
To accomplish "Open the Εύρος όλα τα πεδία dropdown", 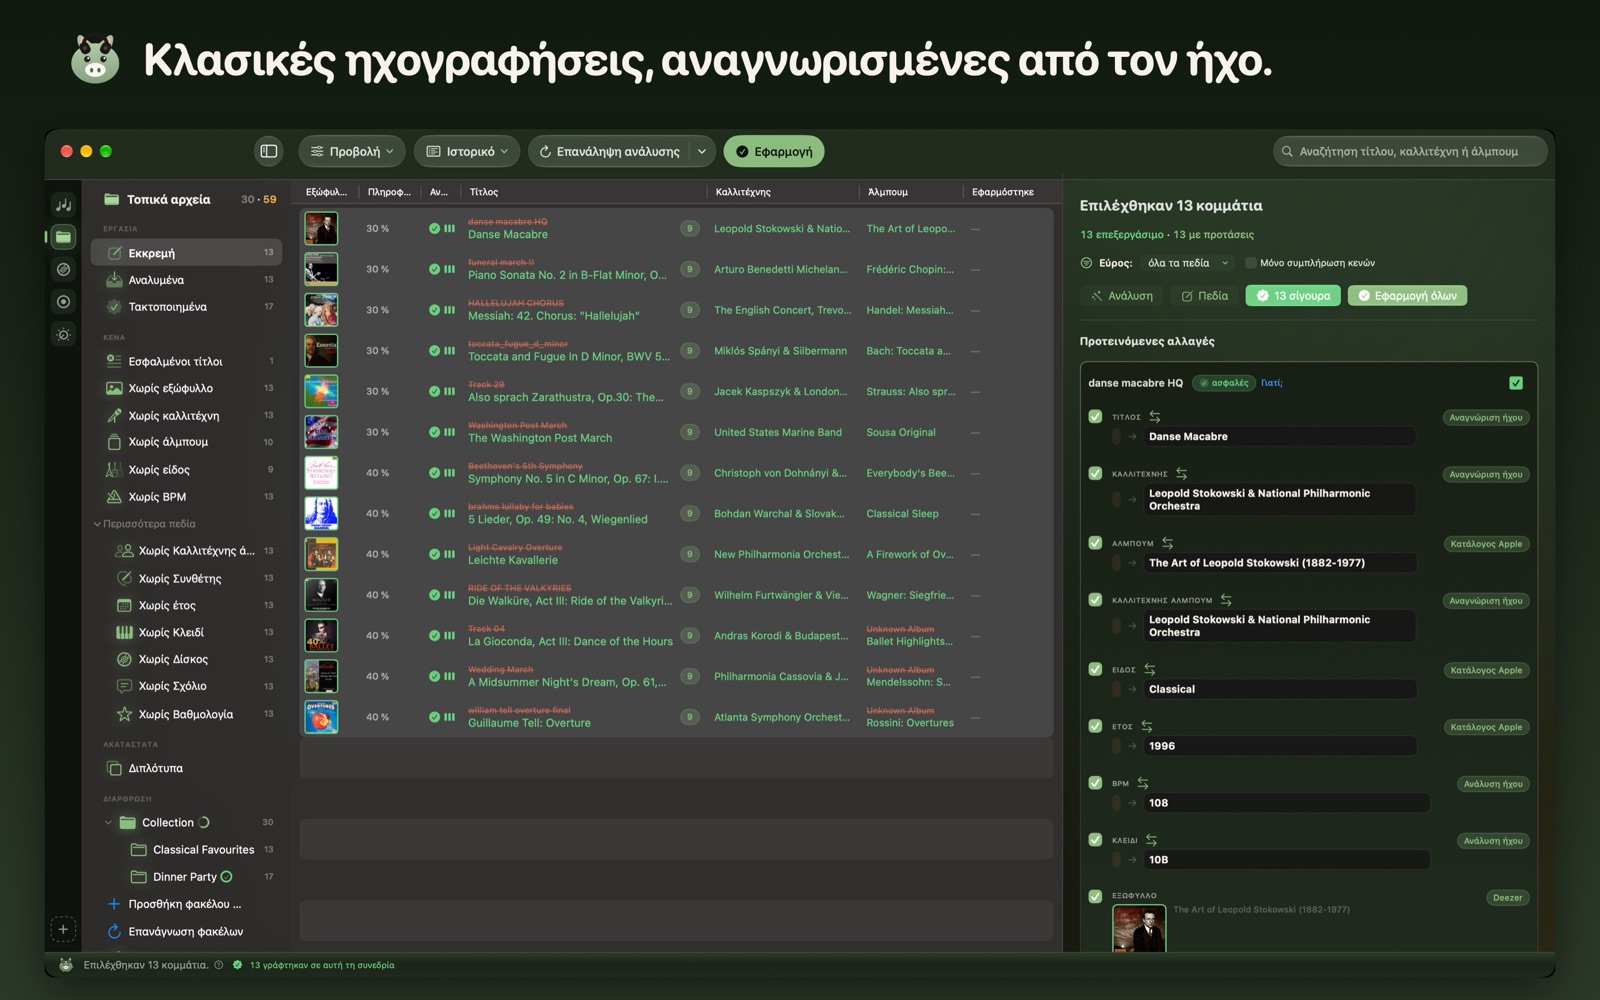I will click(1188, 263).
